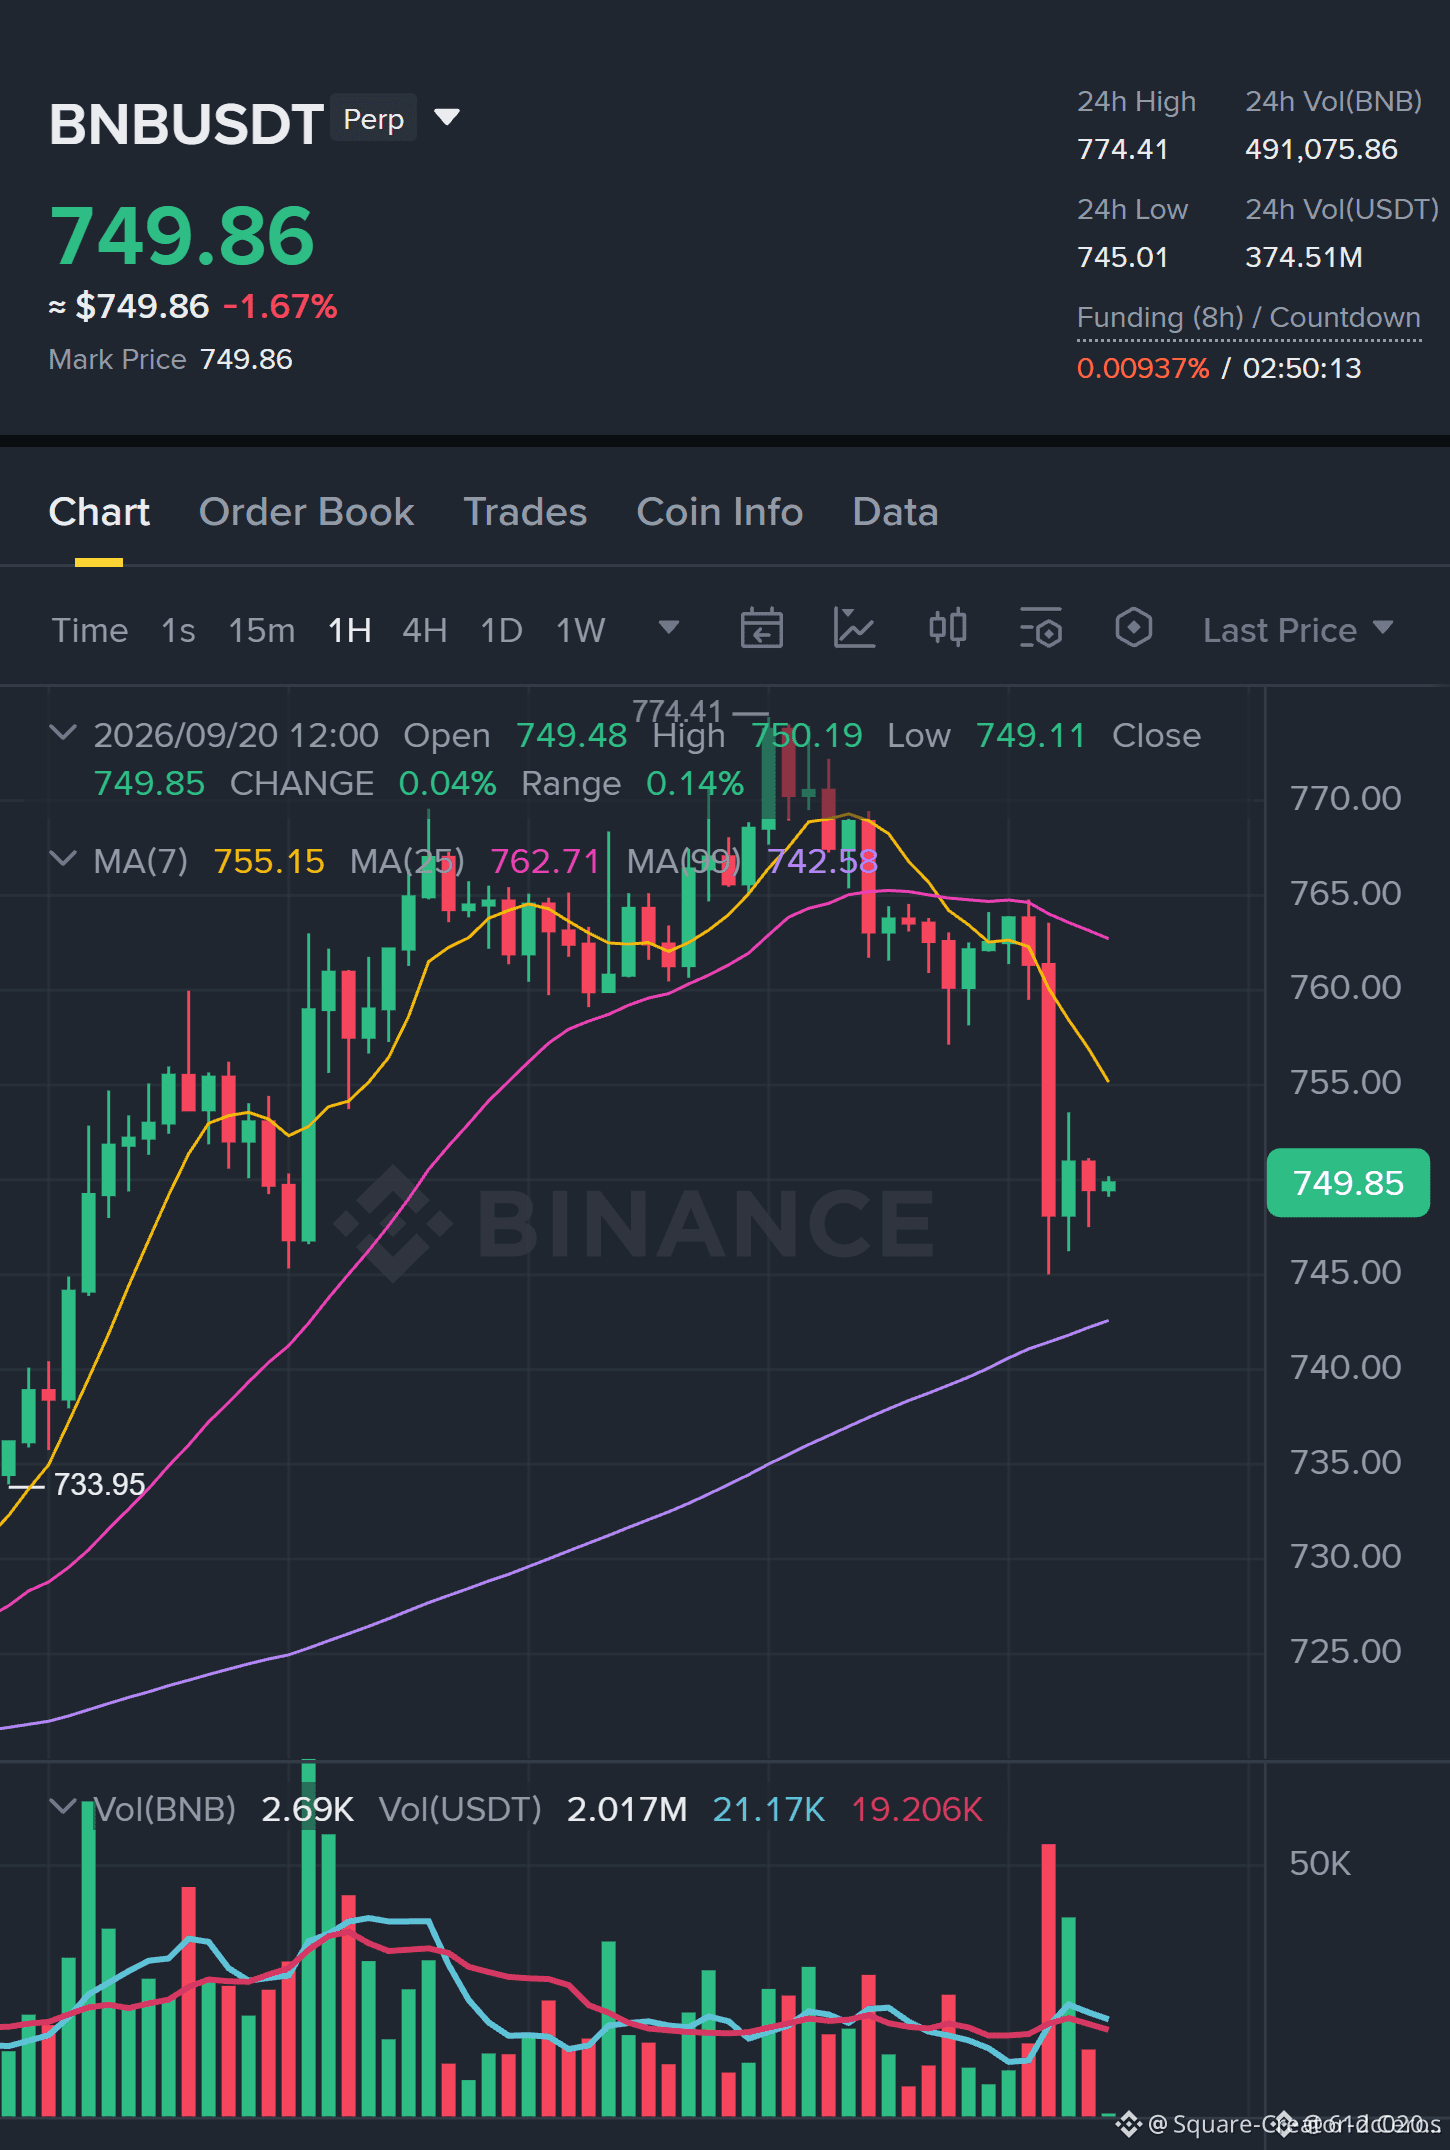Select the candlestick chart type icon

click(947, 628)
